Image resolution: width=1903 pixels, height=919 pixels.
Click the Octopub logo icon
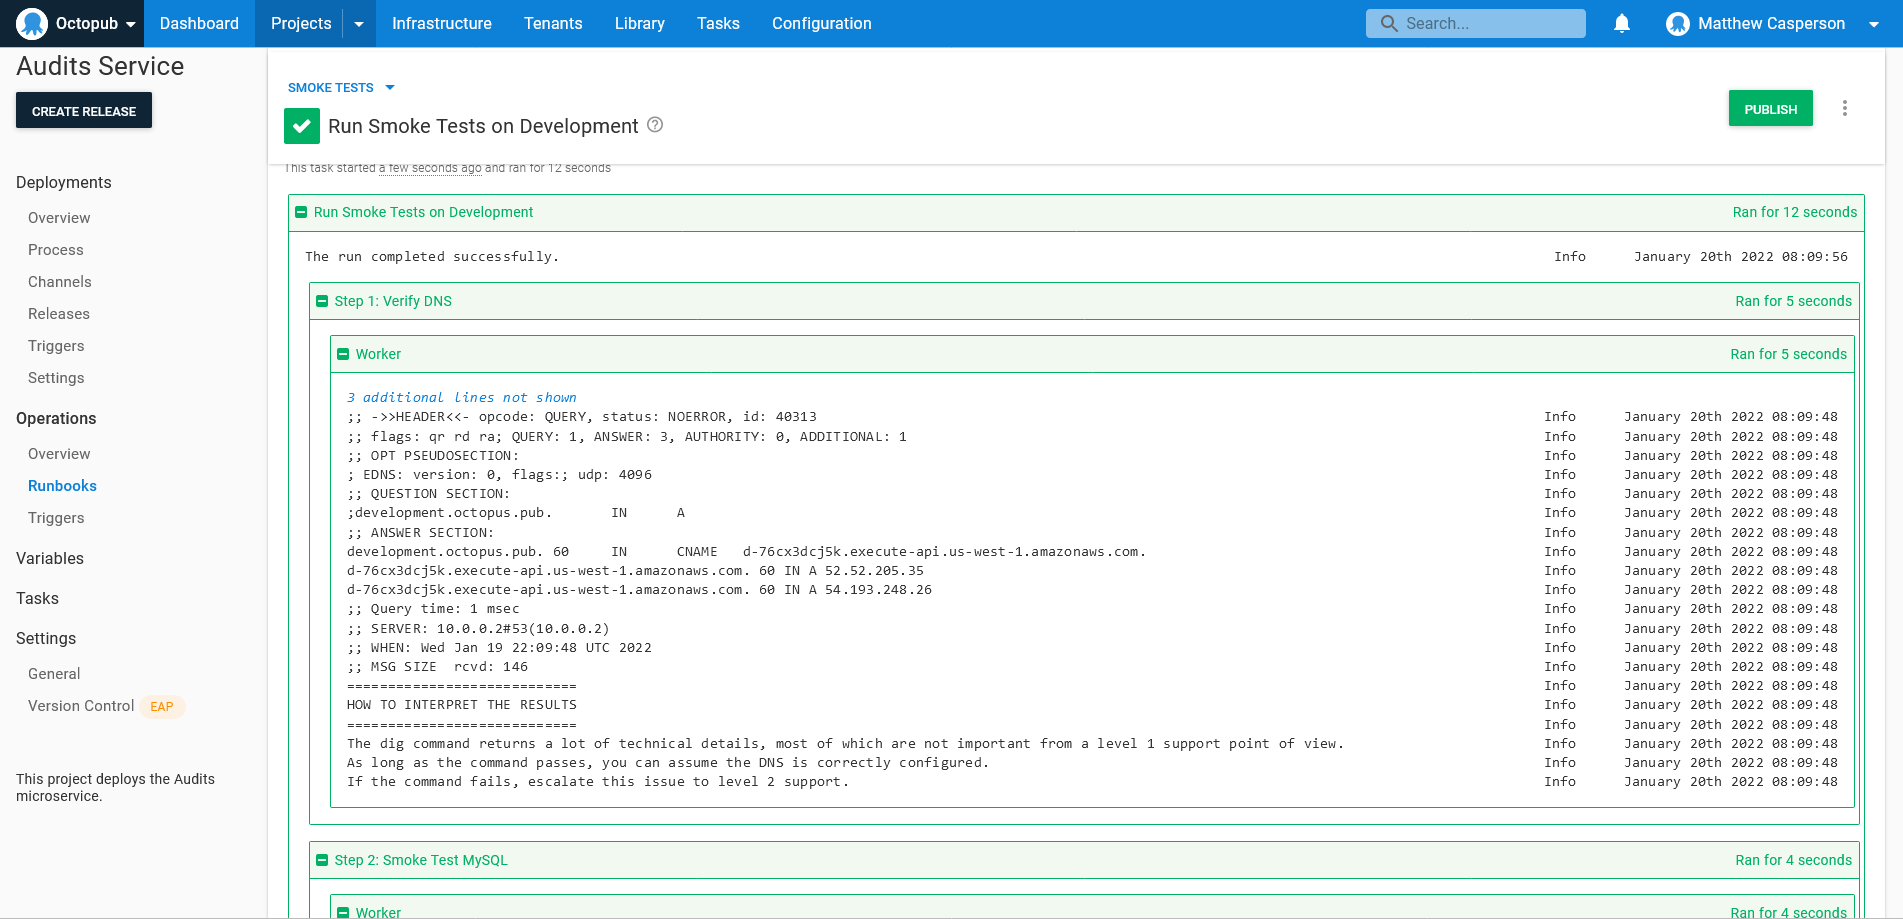(x=31, y=23)
